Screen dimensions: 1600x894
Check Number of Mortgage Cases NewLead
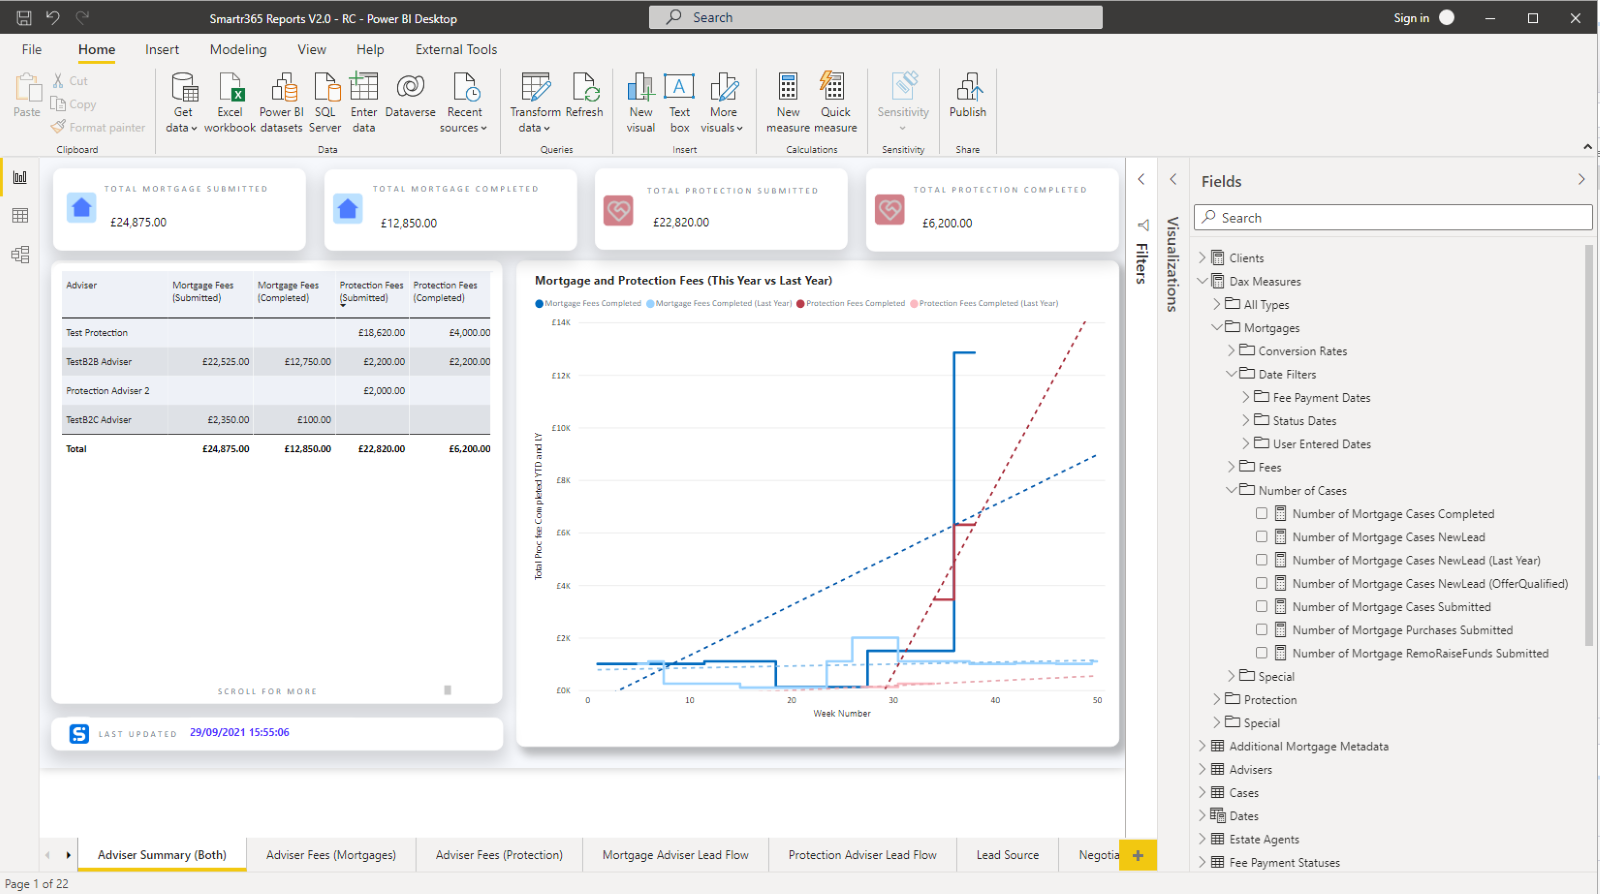[1262, 537]
